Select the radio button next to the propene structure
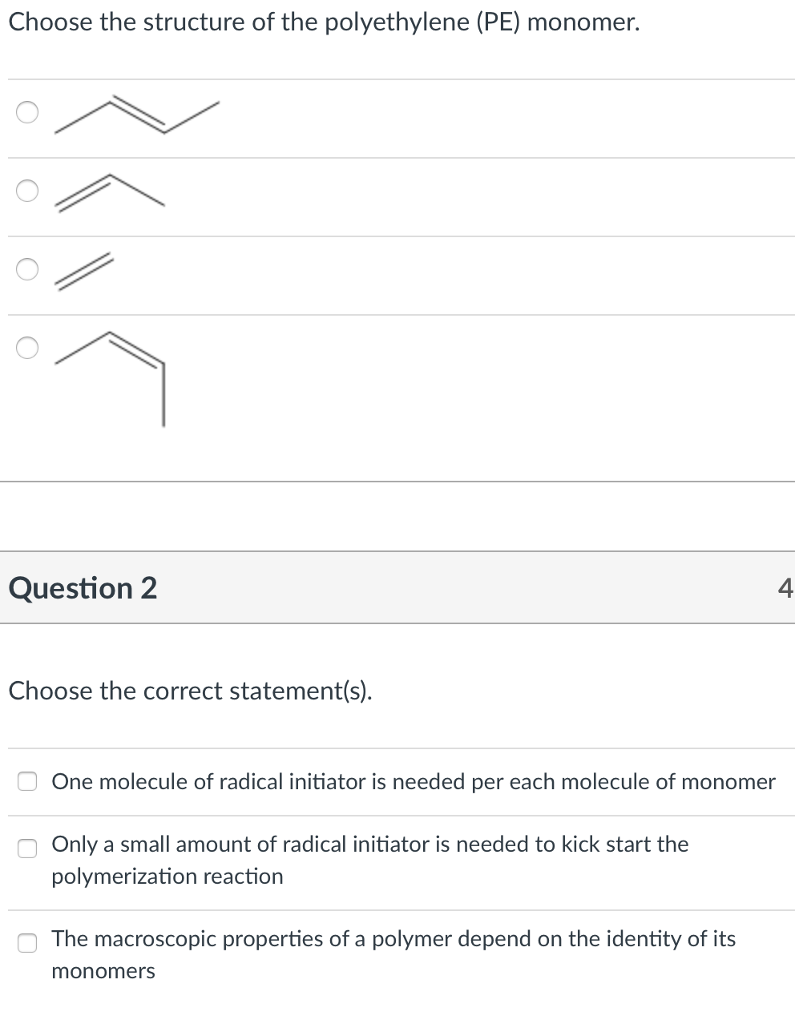Image resolution: width=795 pixels, height=1024 pixels. point(27,191)
